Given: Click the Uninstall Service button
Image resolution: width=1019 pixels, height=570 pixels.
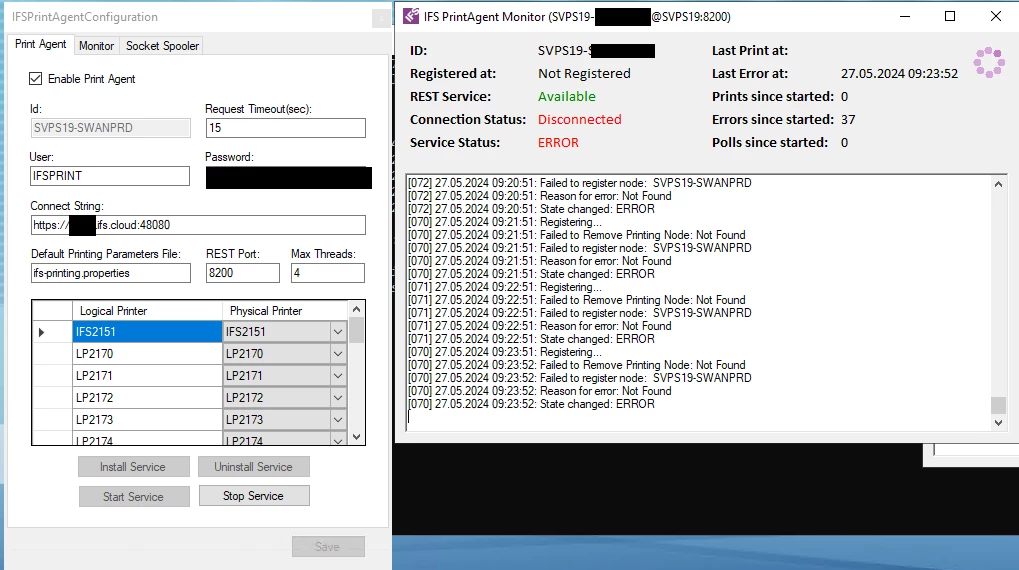Looking at the screenshot, I should click(x=253, y=467).
